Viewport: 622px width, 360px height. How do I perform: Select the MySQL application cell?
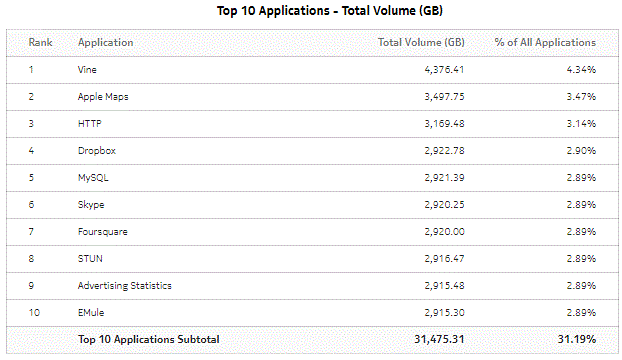pos(93,178)
